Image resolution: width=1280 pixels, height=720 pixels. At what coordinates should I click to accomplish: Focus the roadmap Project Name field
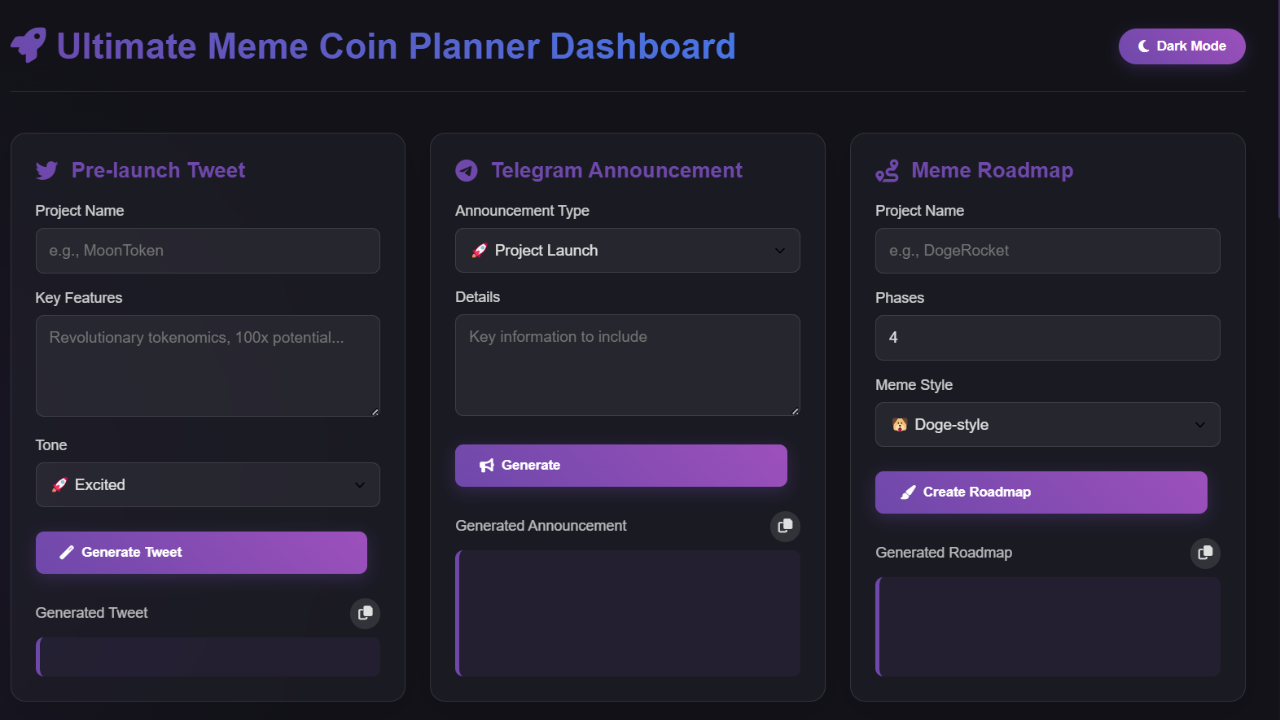(1047, 251)
